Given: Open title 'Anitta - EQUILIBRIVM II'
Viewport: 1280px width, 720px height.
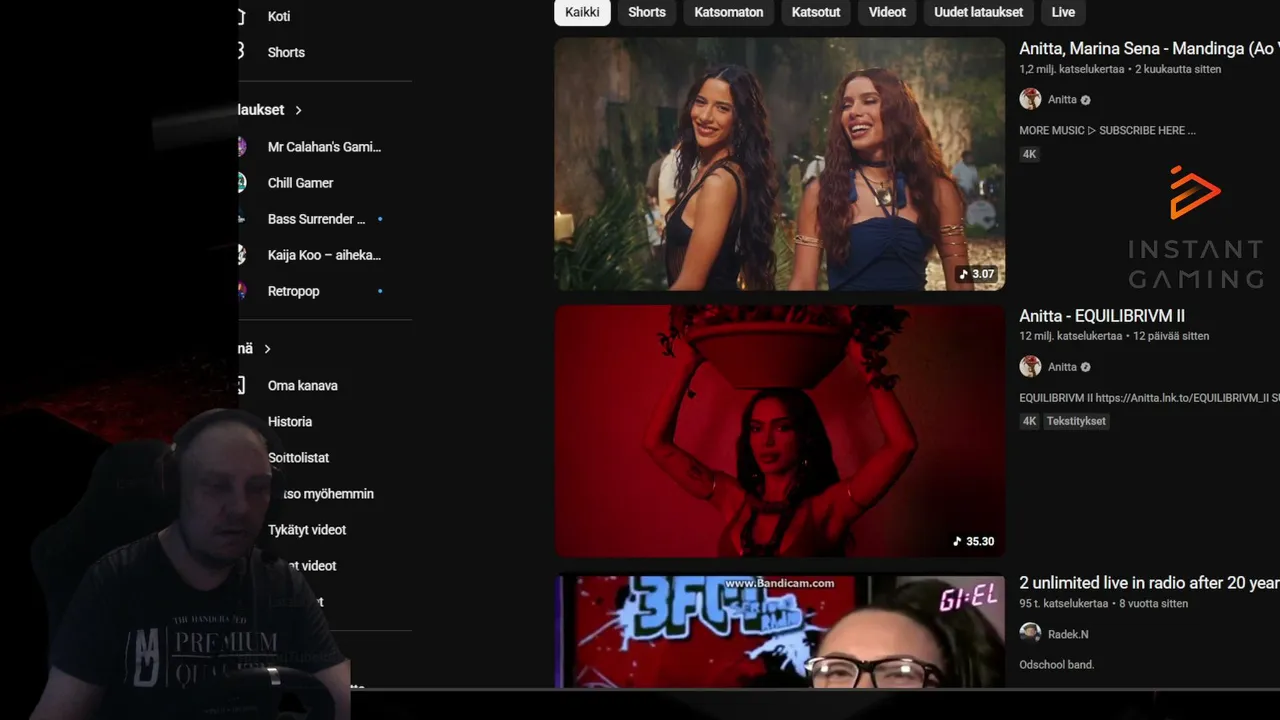Looking at the screenshot, I should pyautogui.click(x=1102, y=315).
